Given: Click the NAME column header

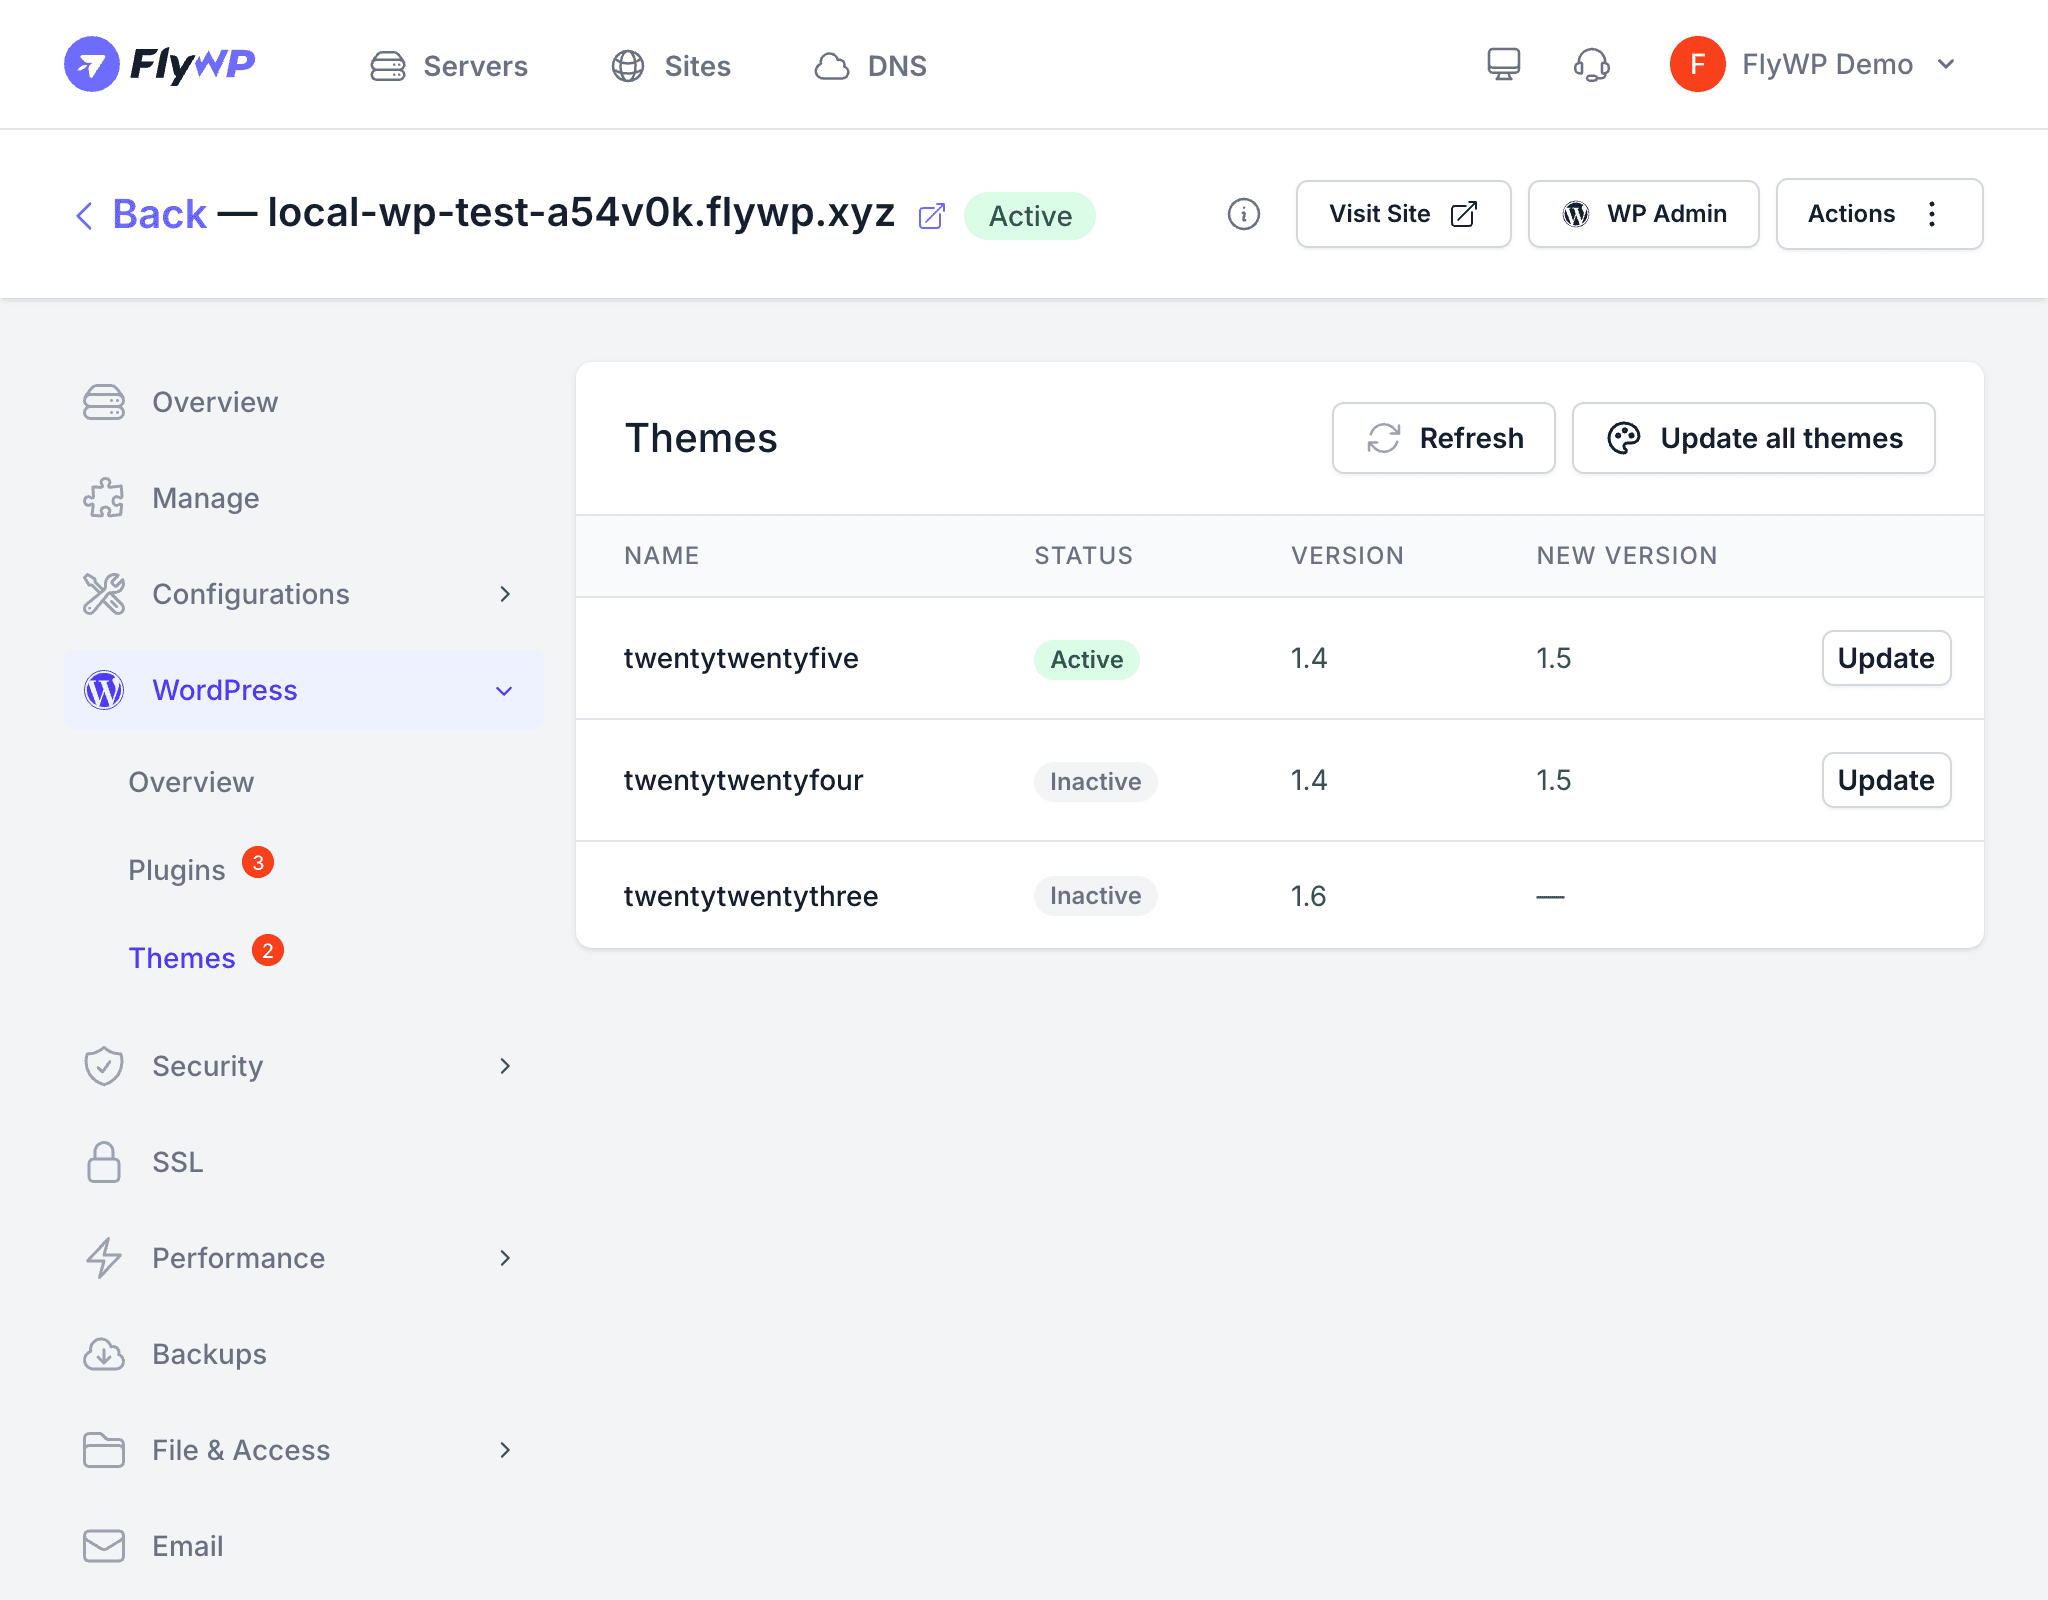Looking at the screenshot, I should (x=662, y=556).
